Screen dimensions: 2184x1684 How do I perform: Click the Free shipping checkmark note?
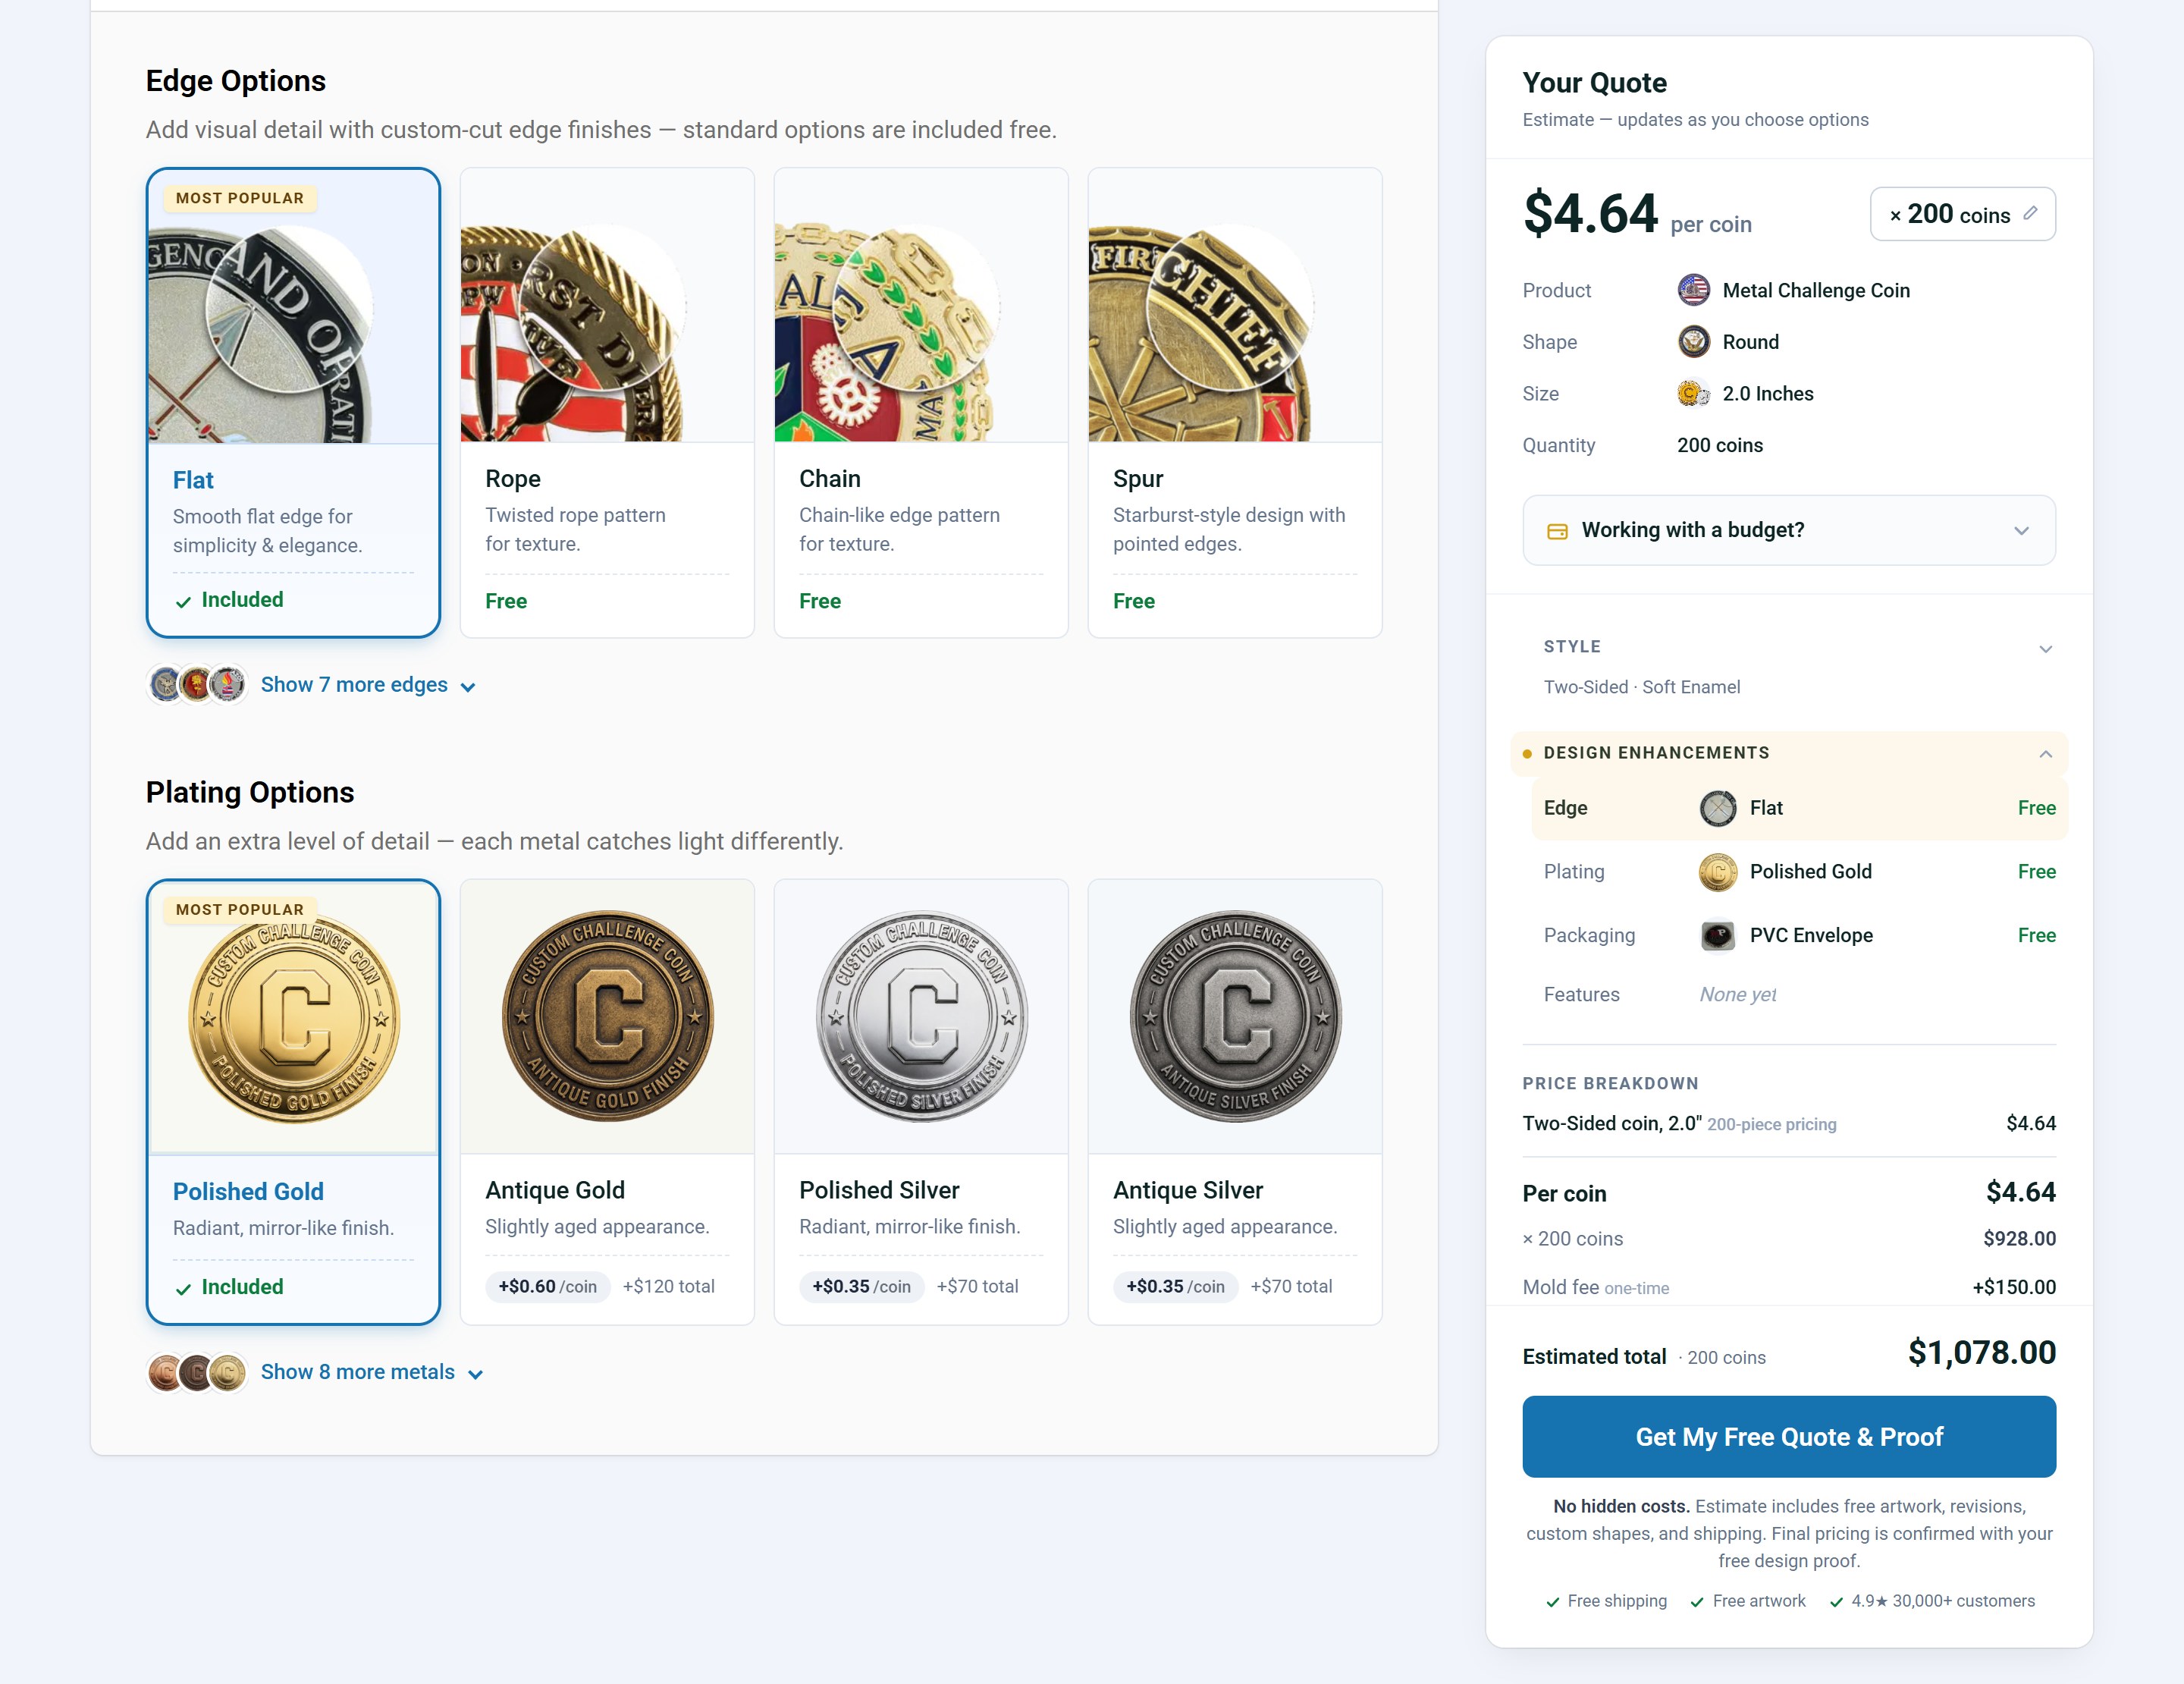[x=1606, y=1601]
